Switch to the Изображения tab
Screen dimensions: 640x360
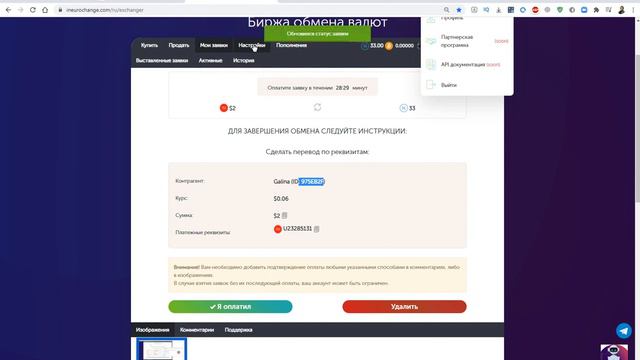152,330
